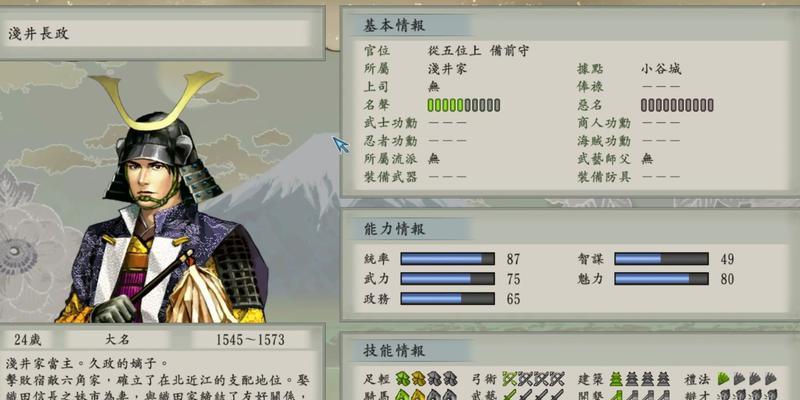This screenshot has height=400, width=800.
Task: Click the 智謀 stat bar
Action: pyautogui.click(x=661, y=259)
